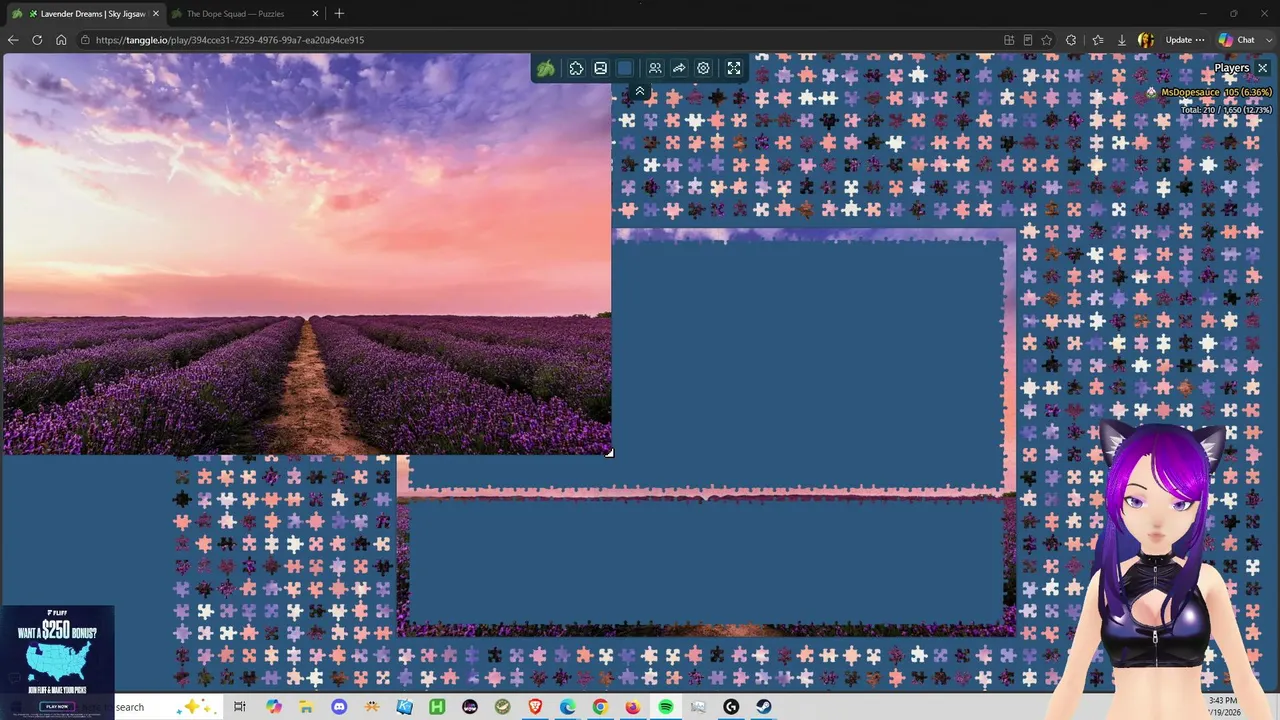This screenshot has height=720, width=1280.
Task: Open Microsoft Edge from the taskbar
Action: click(x=568, y=707)
